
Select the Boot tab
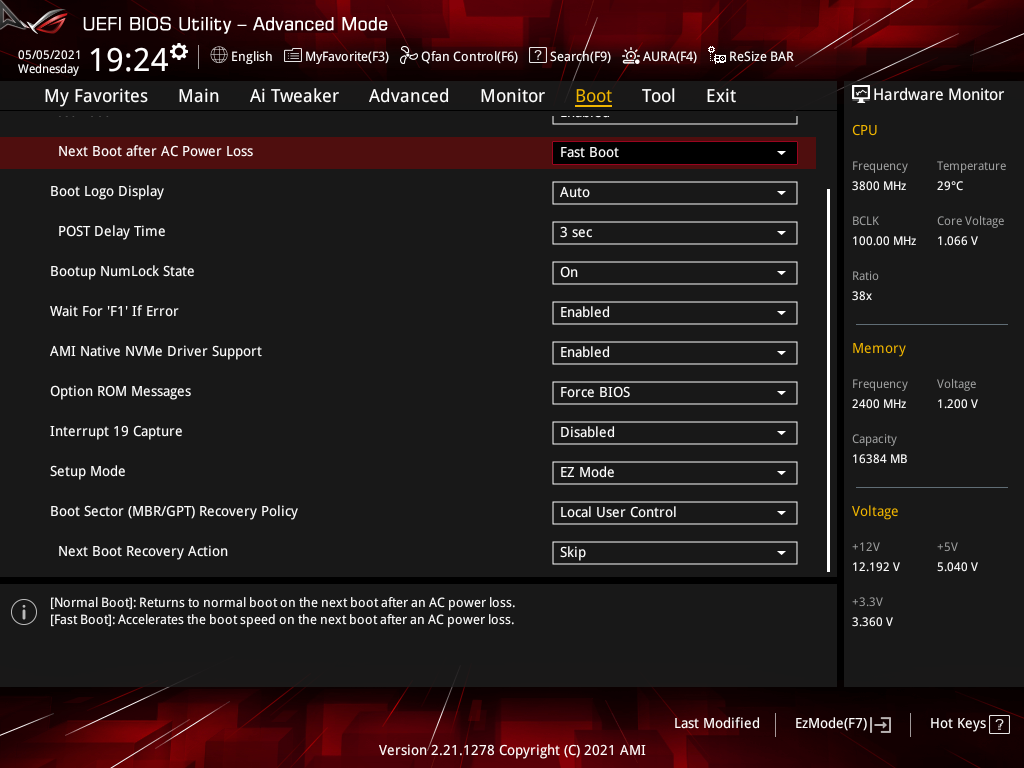coord(593,96)
